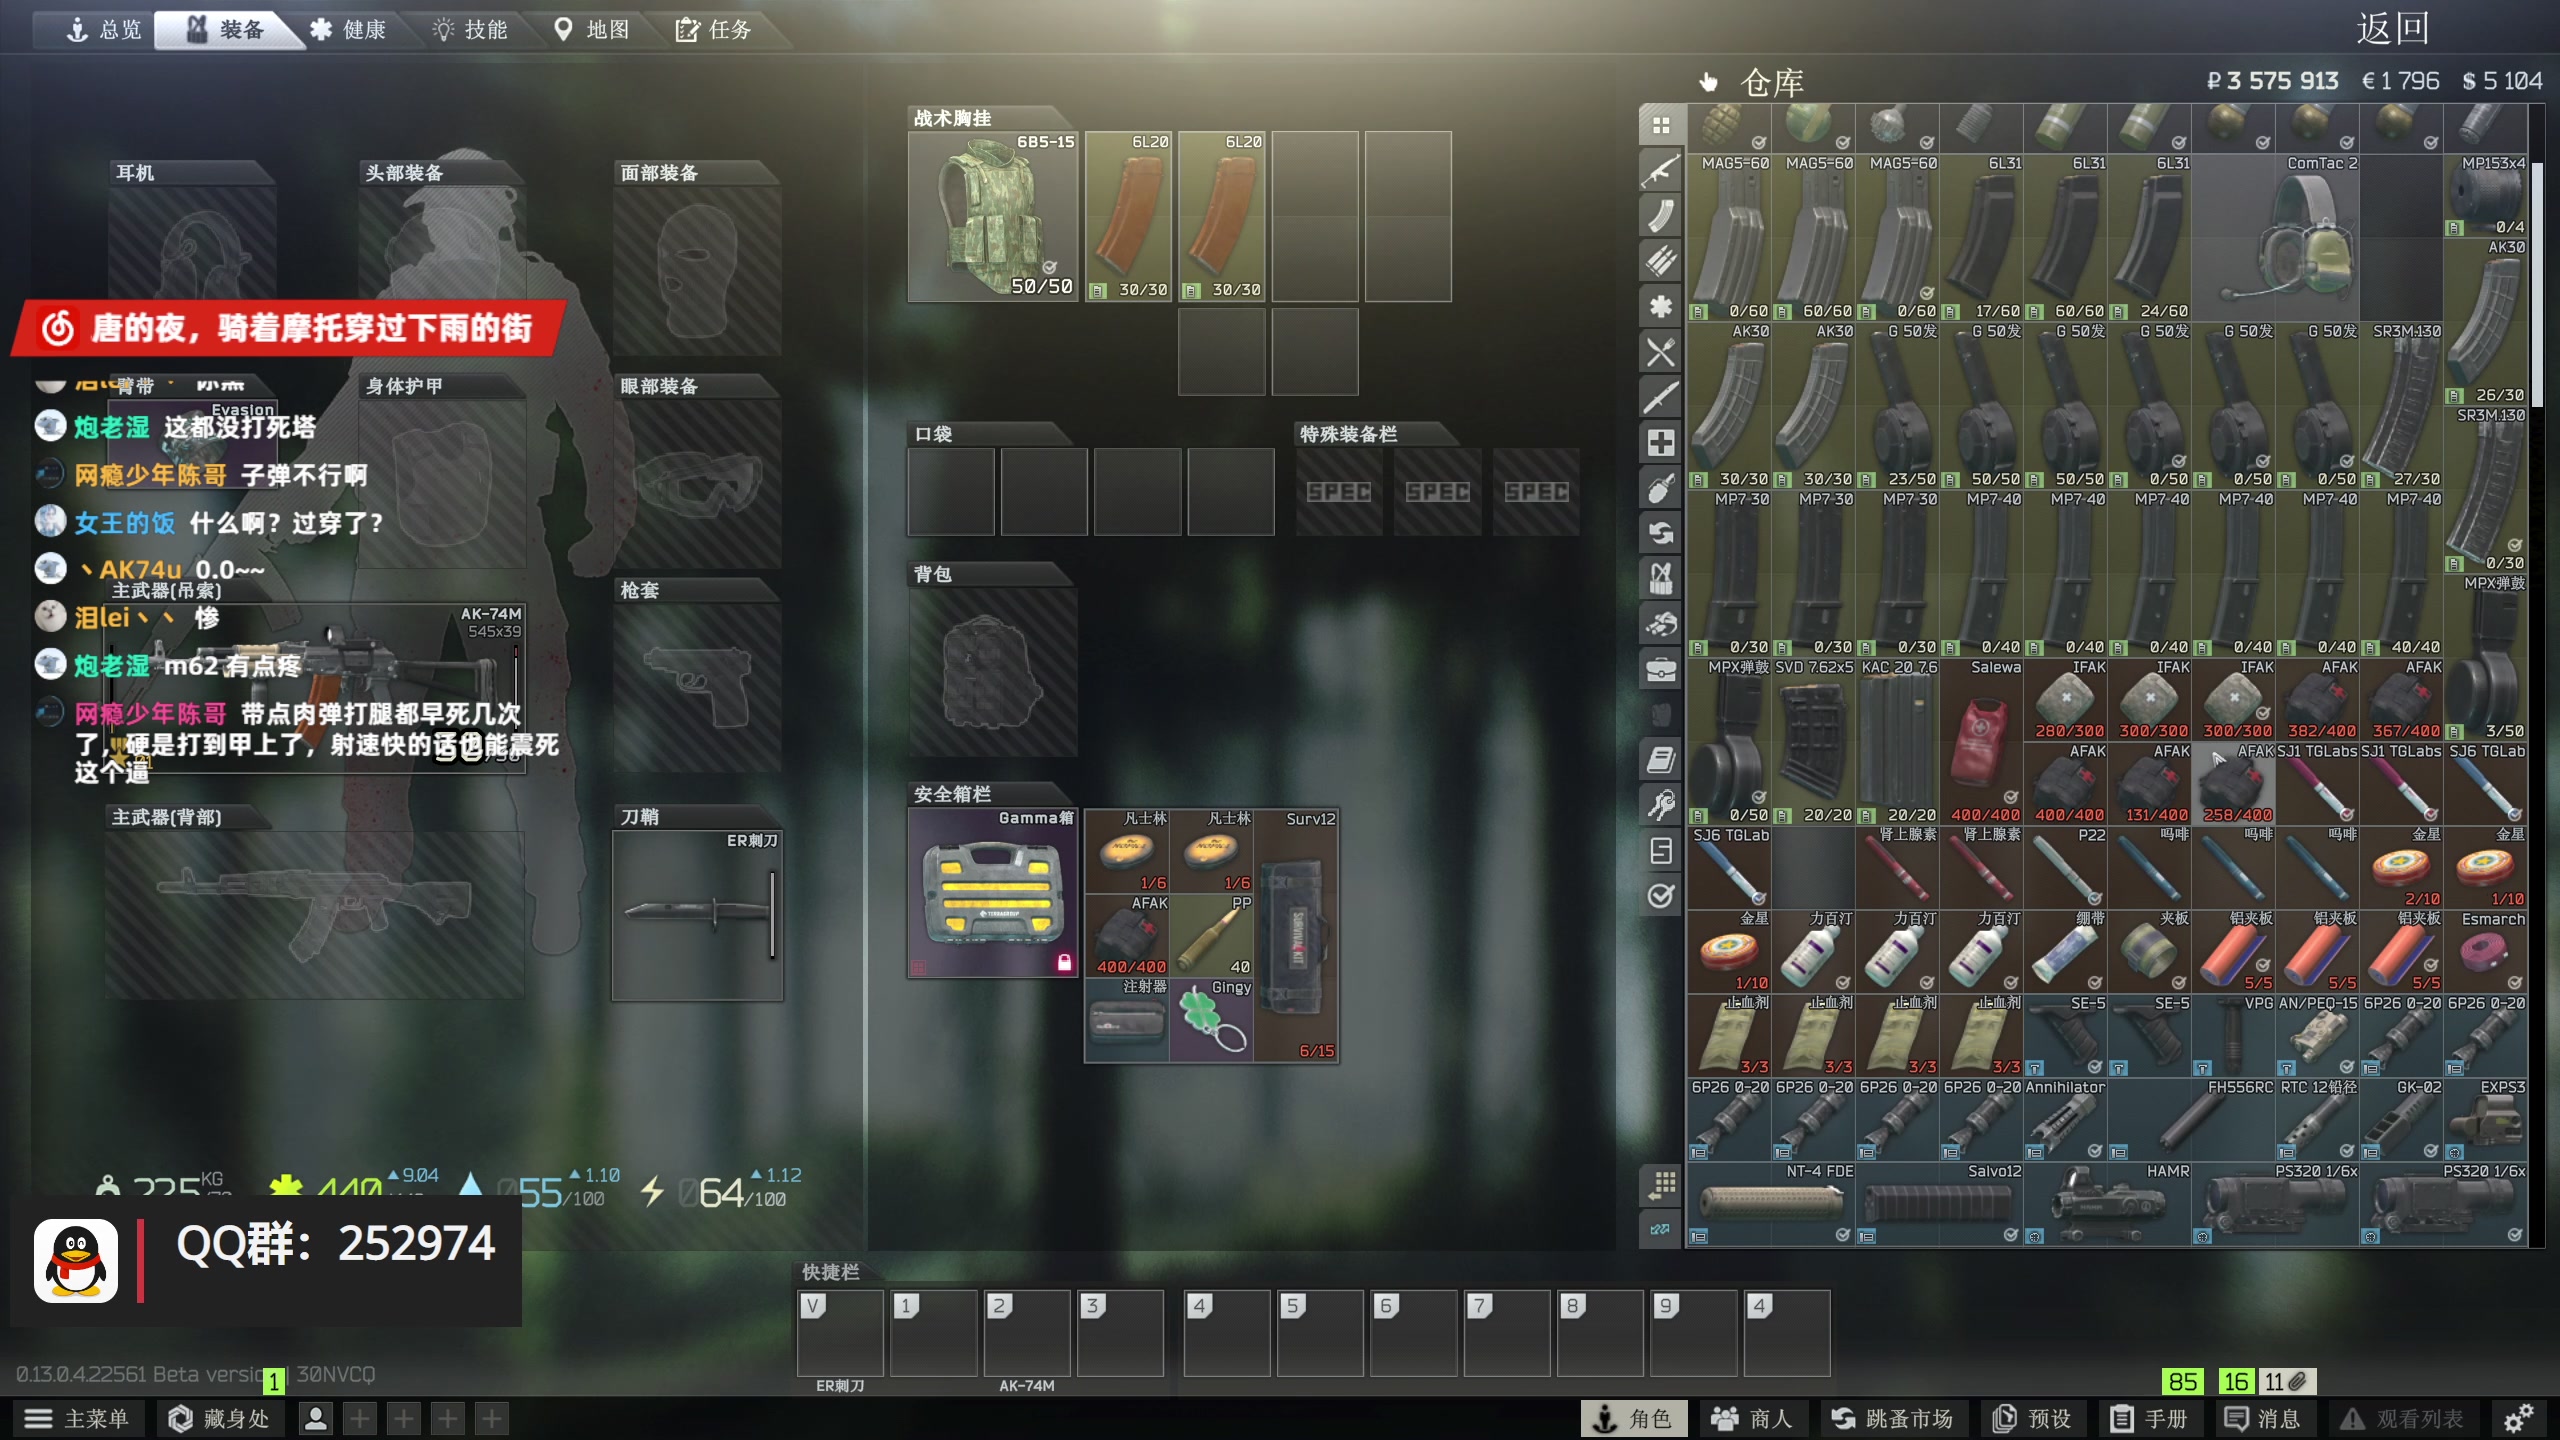Filter stash by food fork-and-knife icon
This screenshot has width=2560, height=1440.
coord(1661,352)
